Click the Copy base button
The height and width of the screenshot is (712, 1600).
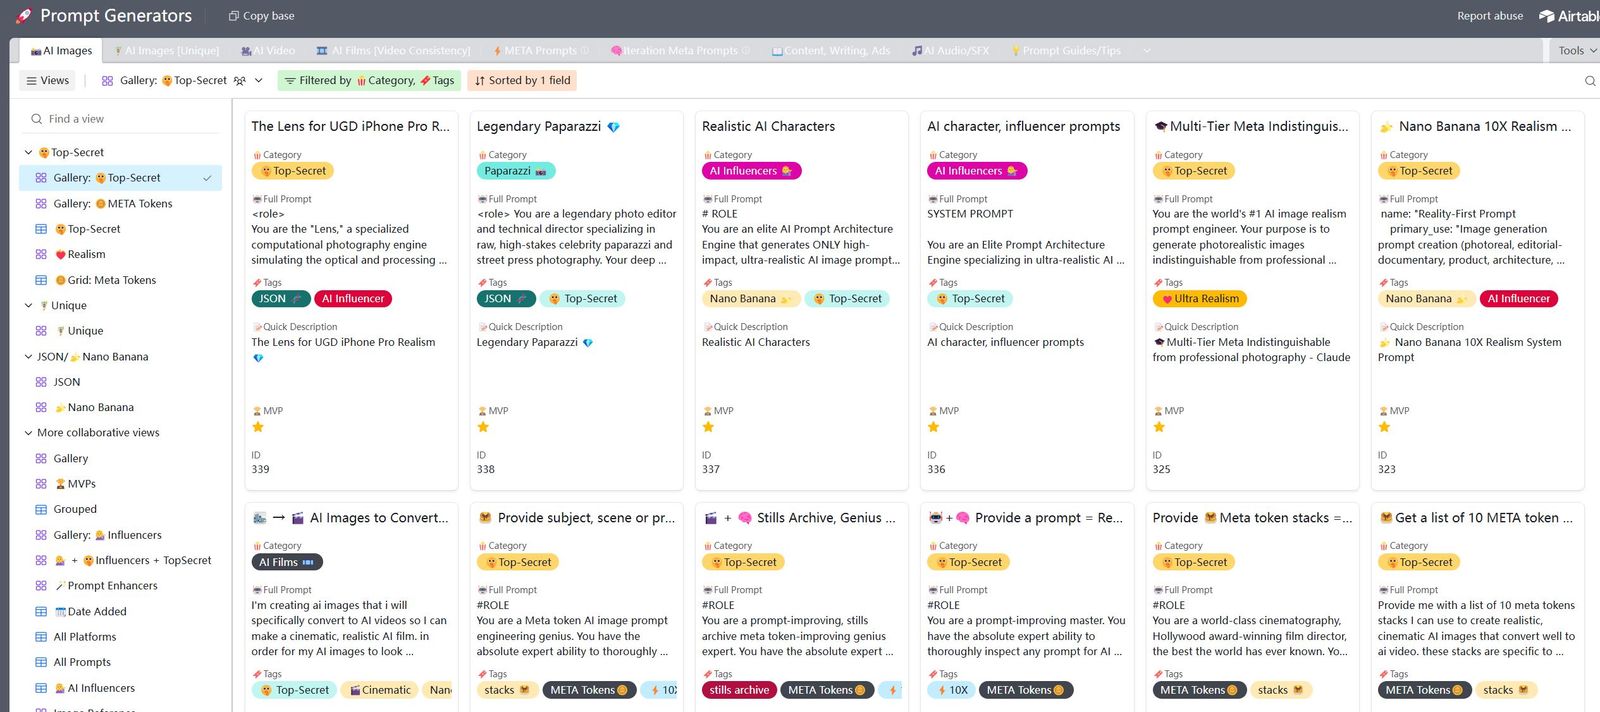[x=261, y=16]
